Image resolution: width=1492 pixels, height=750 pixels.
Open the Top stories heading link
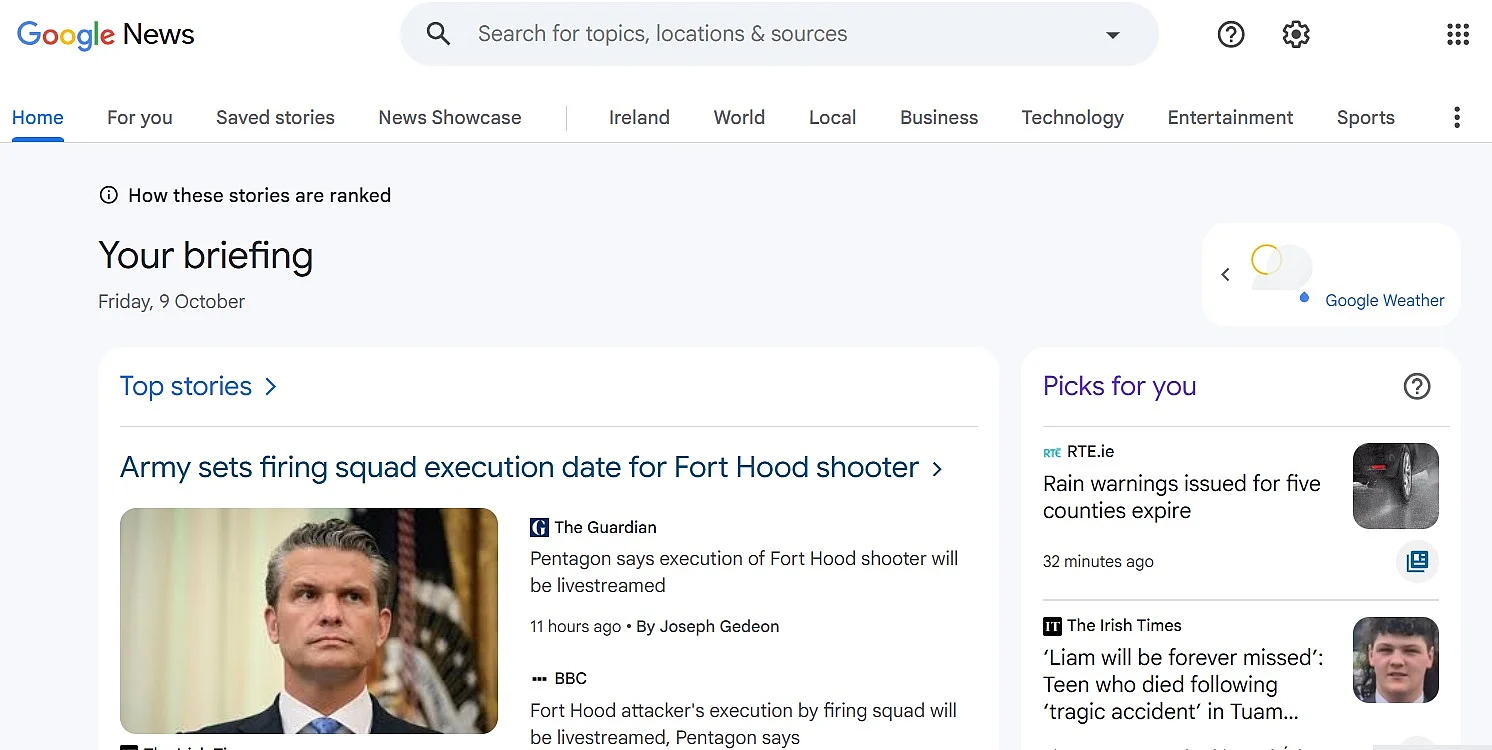click(186, 386)
